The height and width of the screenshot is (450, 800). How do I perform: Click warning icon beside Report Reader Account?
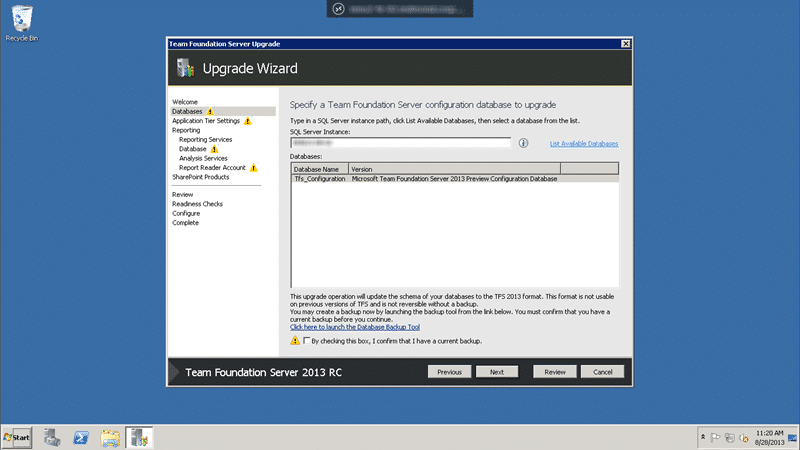click(x=254, y=168)
